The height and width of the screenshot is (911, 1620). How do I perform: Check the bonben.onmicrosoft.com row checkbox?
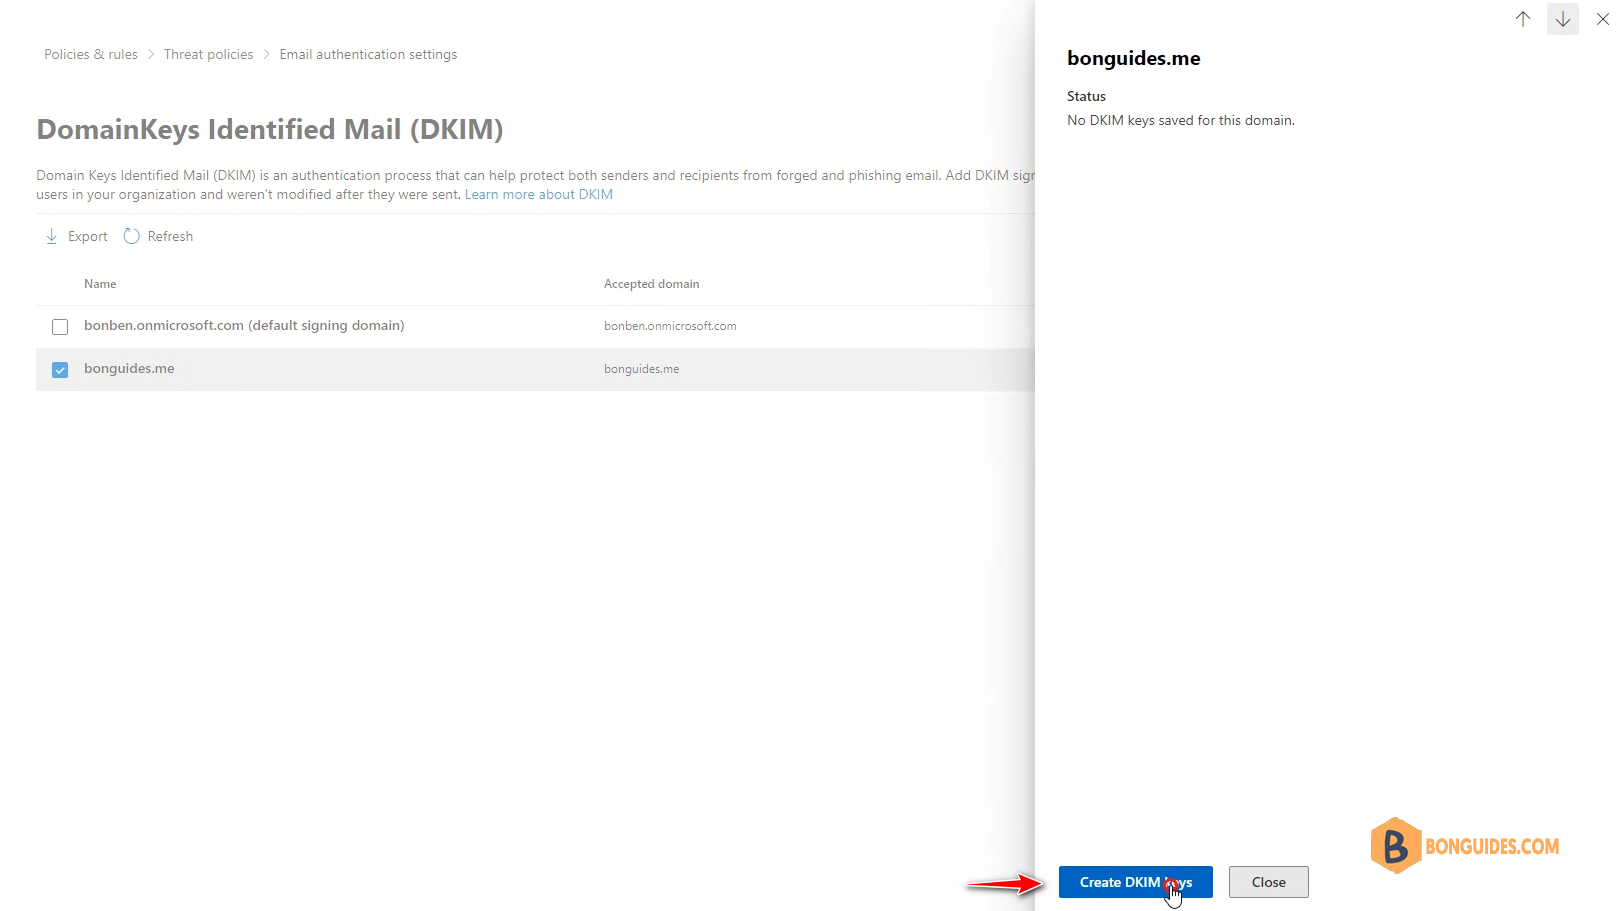(60, 327)
